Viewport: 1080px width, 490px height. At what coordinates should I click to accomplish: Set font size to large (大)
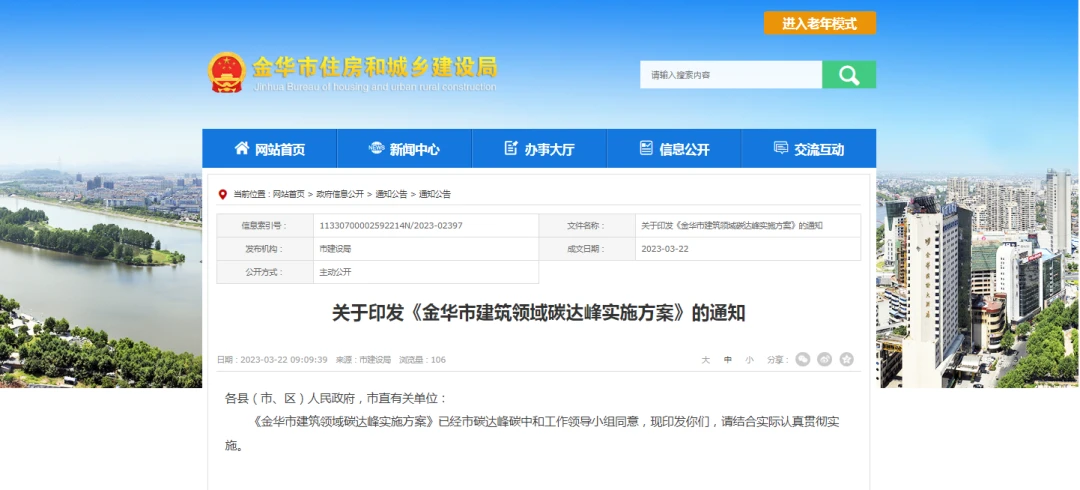pyautogui.click(x=705, y=360)
